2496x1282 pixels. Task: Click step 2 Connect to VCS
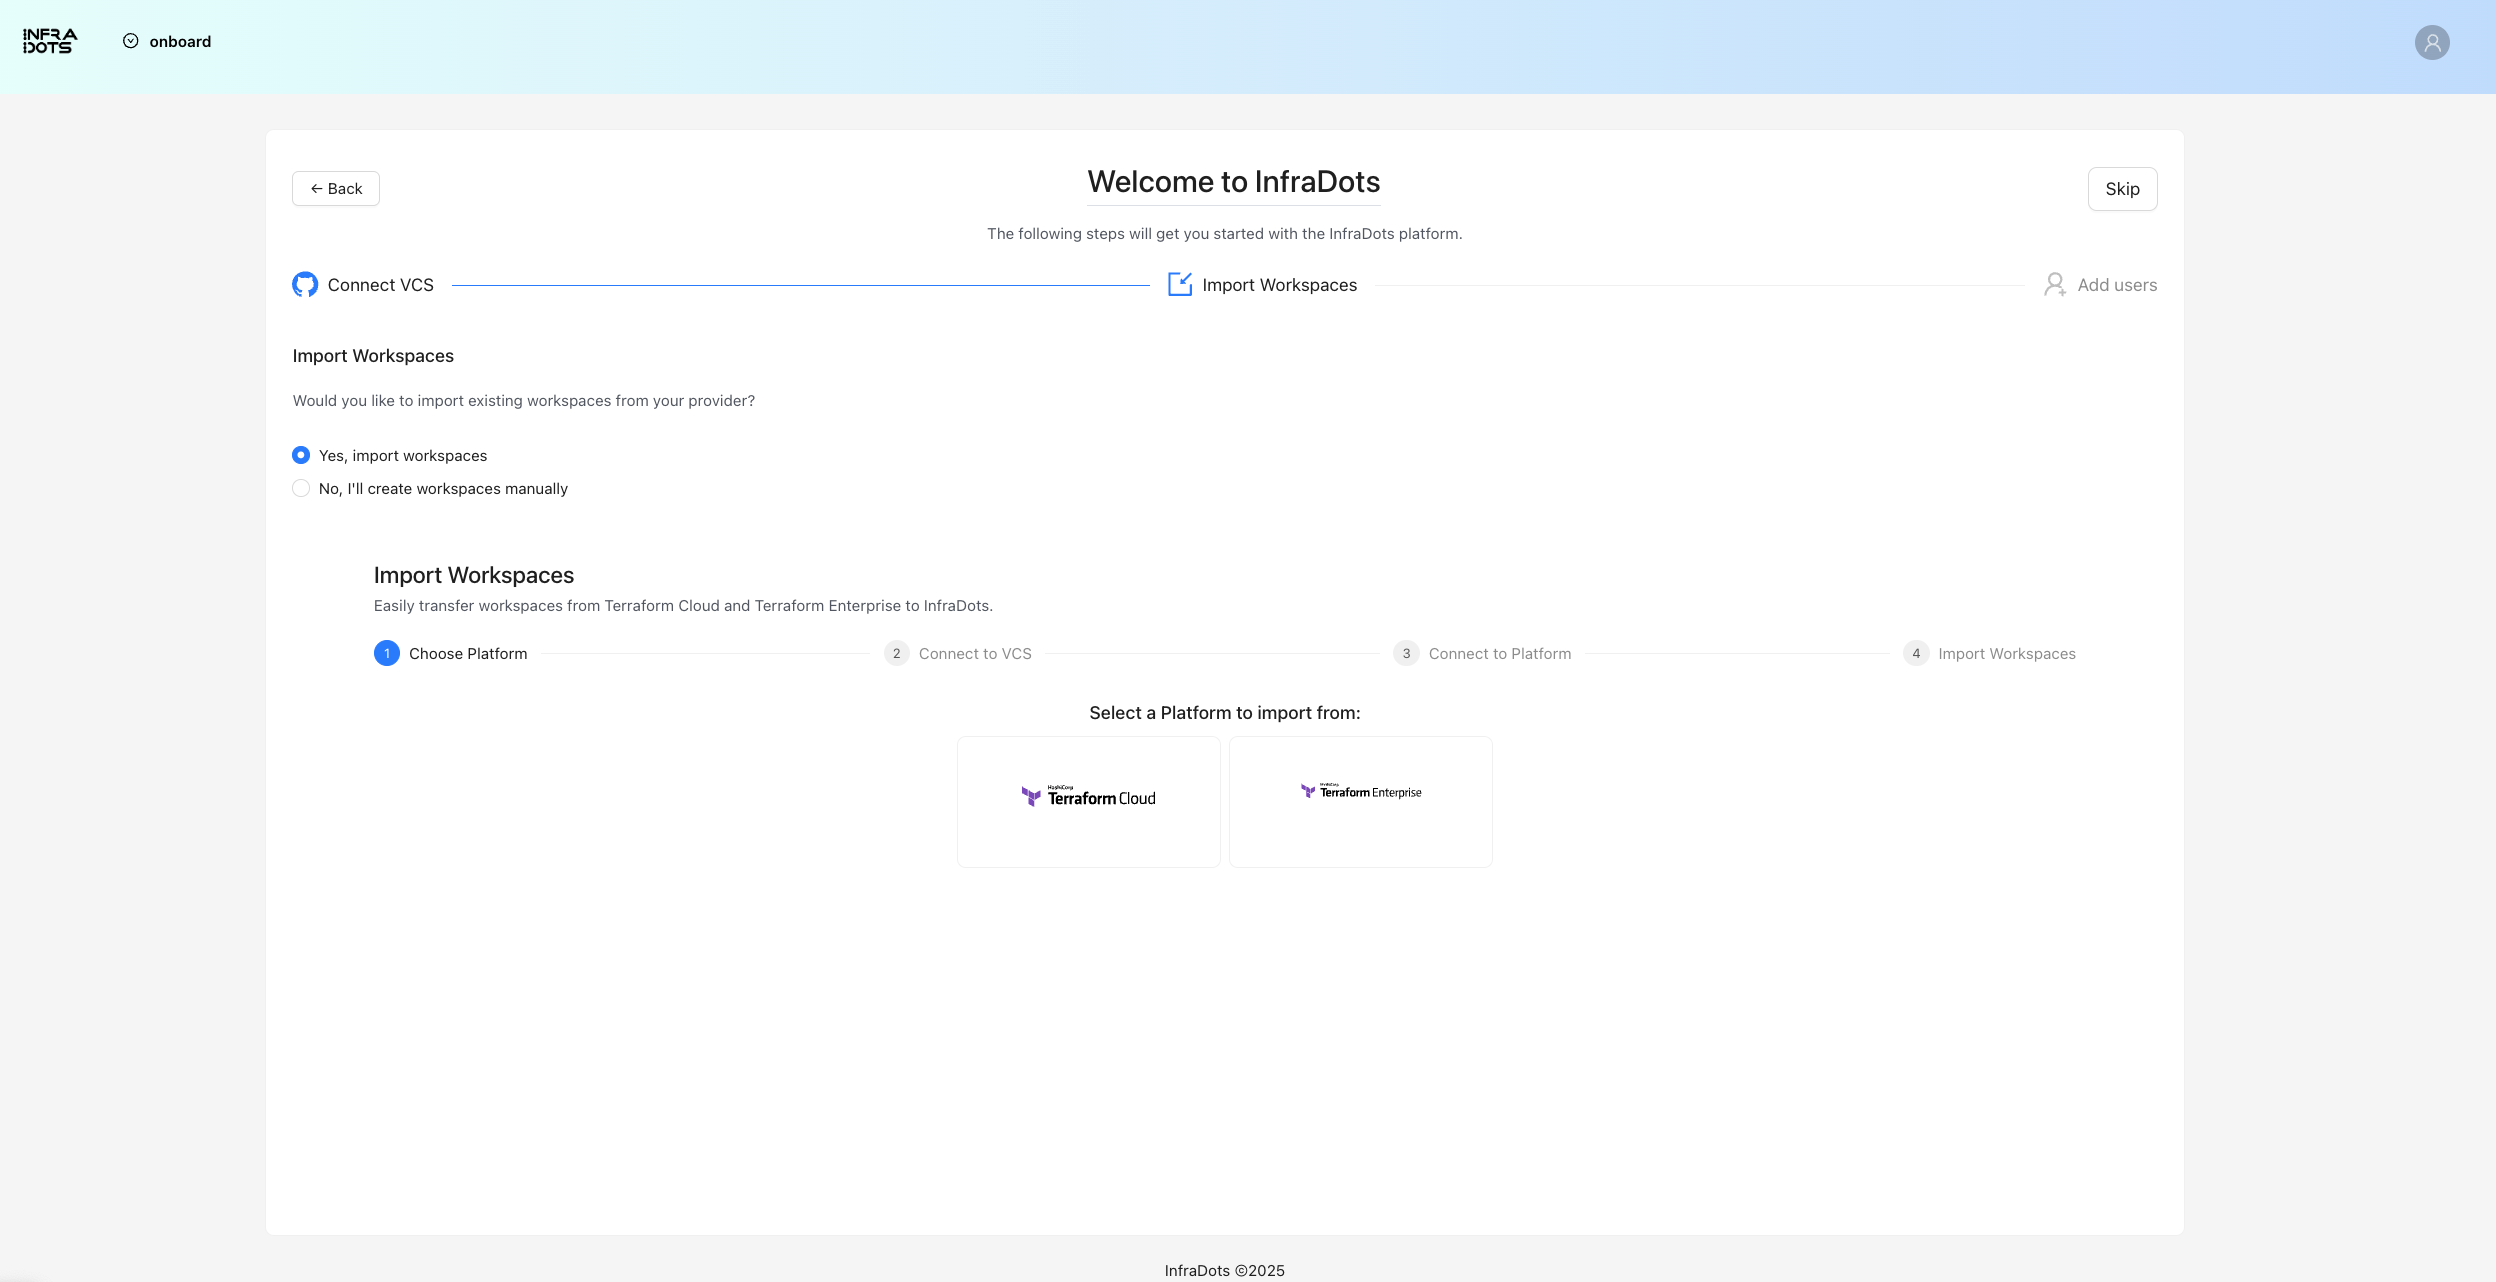coord(974,654)
